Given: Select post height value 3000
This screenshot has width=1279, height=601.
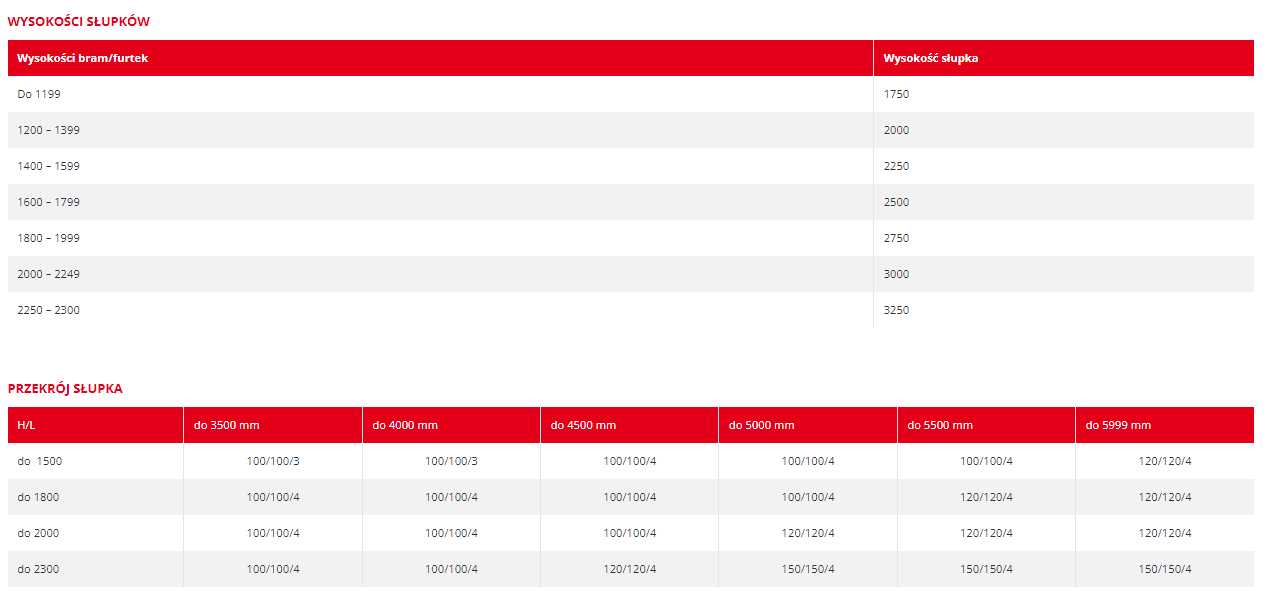Looking at the screenshot, I should [x=1064, y=274].
